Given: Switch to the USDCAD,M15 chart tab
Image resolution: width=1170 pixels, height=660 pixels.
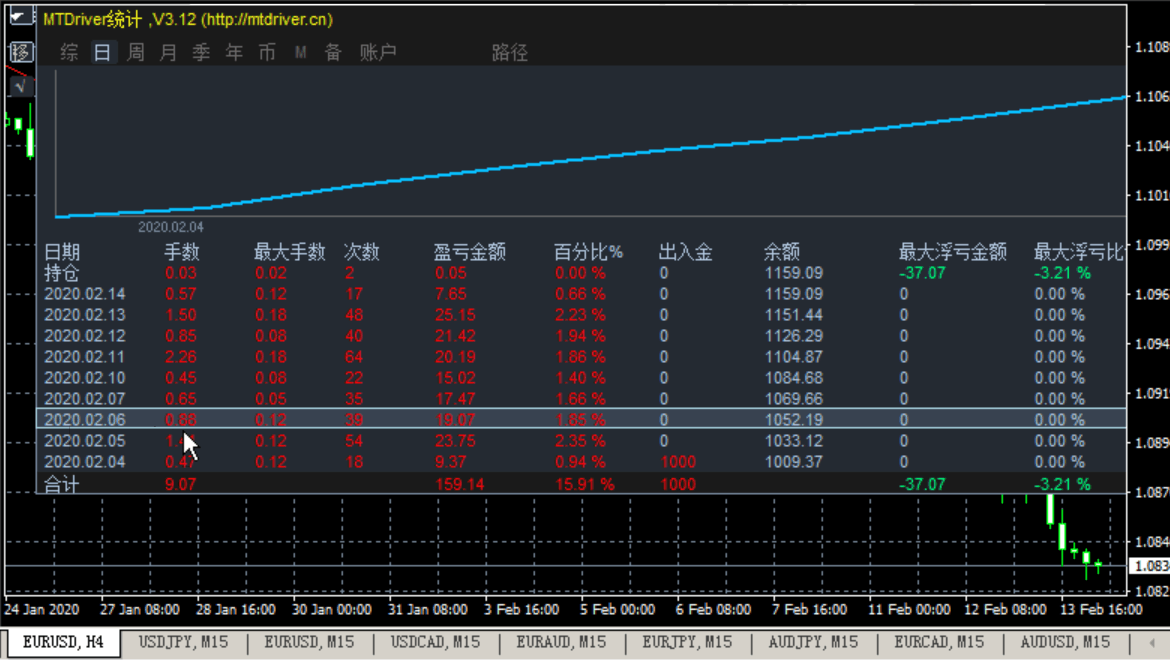Looking at the screenshot, I should pos(436,642).
